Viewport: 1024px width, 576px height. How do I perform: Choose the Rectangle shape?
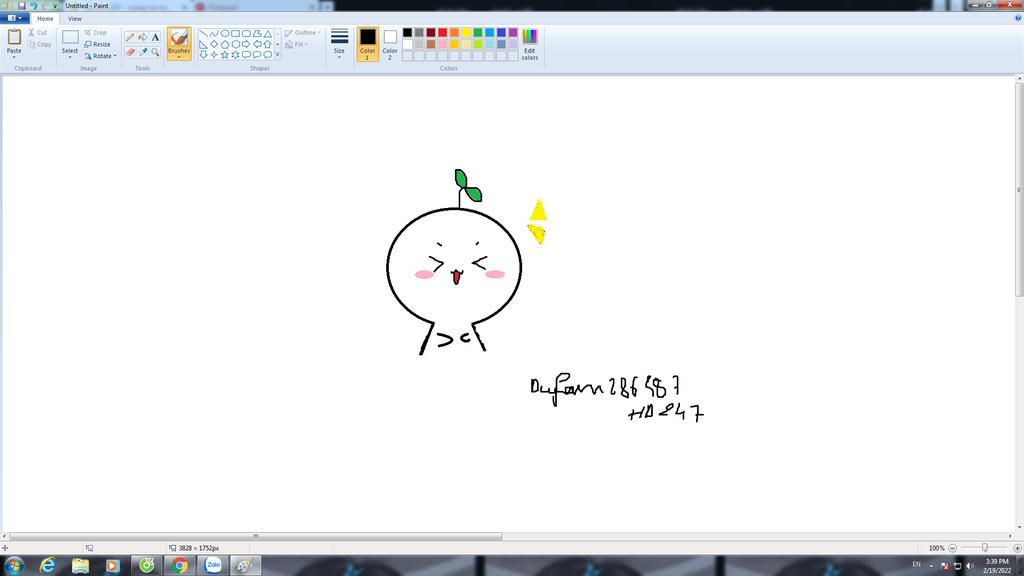point(235,33)
